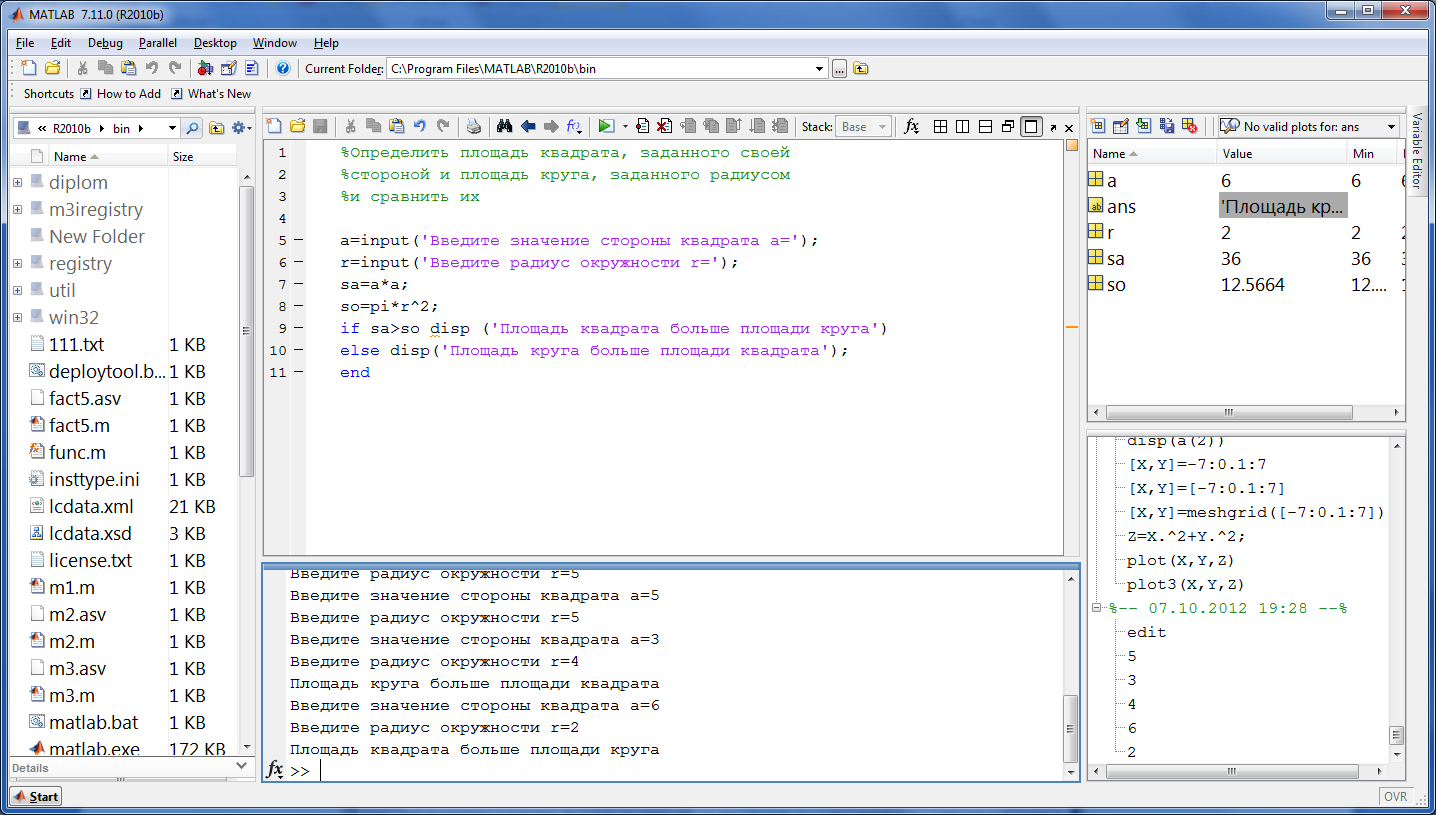Import data into the Workspace
The image size is (1436, 815).
[x=1144, y=126]
